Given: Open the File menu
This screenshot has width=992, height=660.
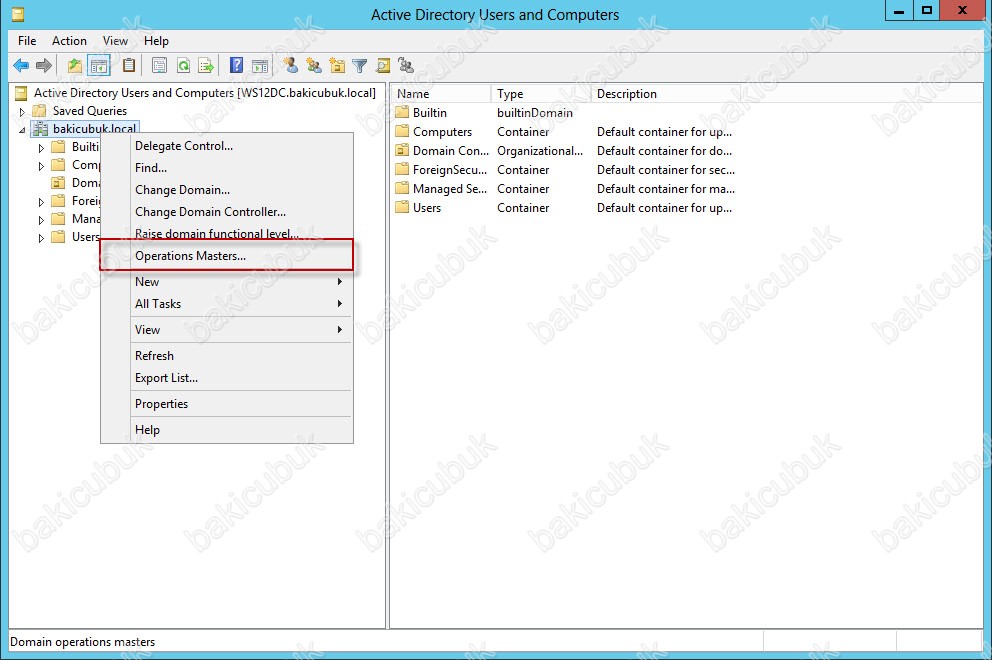Looking at the screenshot, I should tap(27, 40).
